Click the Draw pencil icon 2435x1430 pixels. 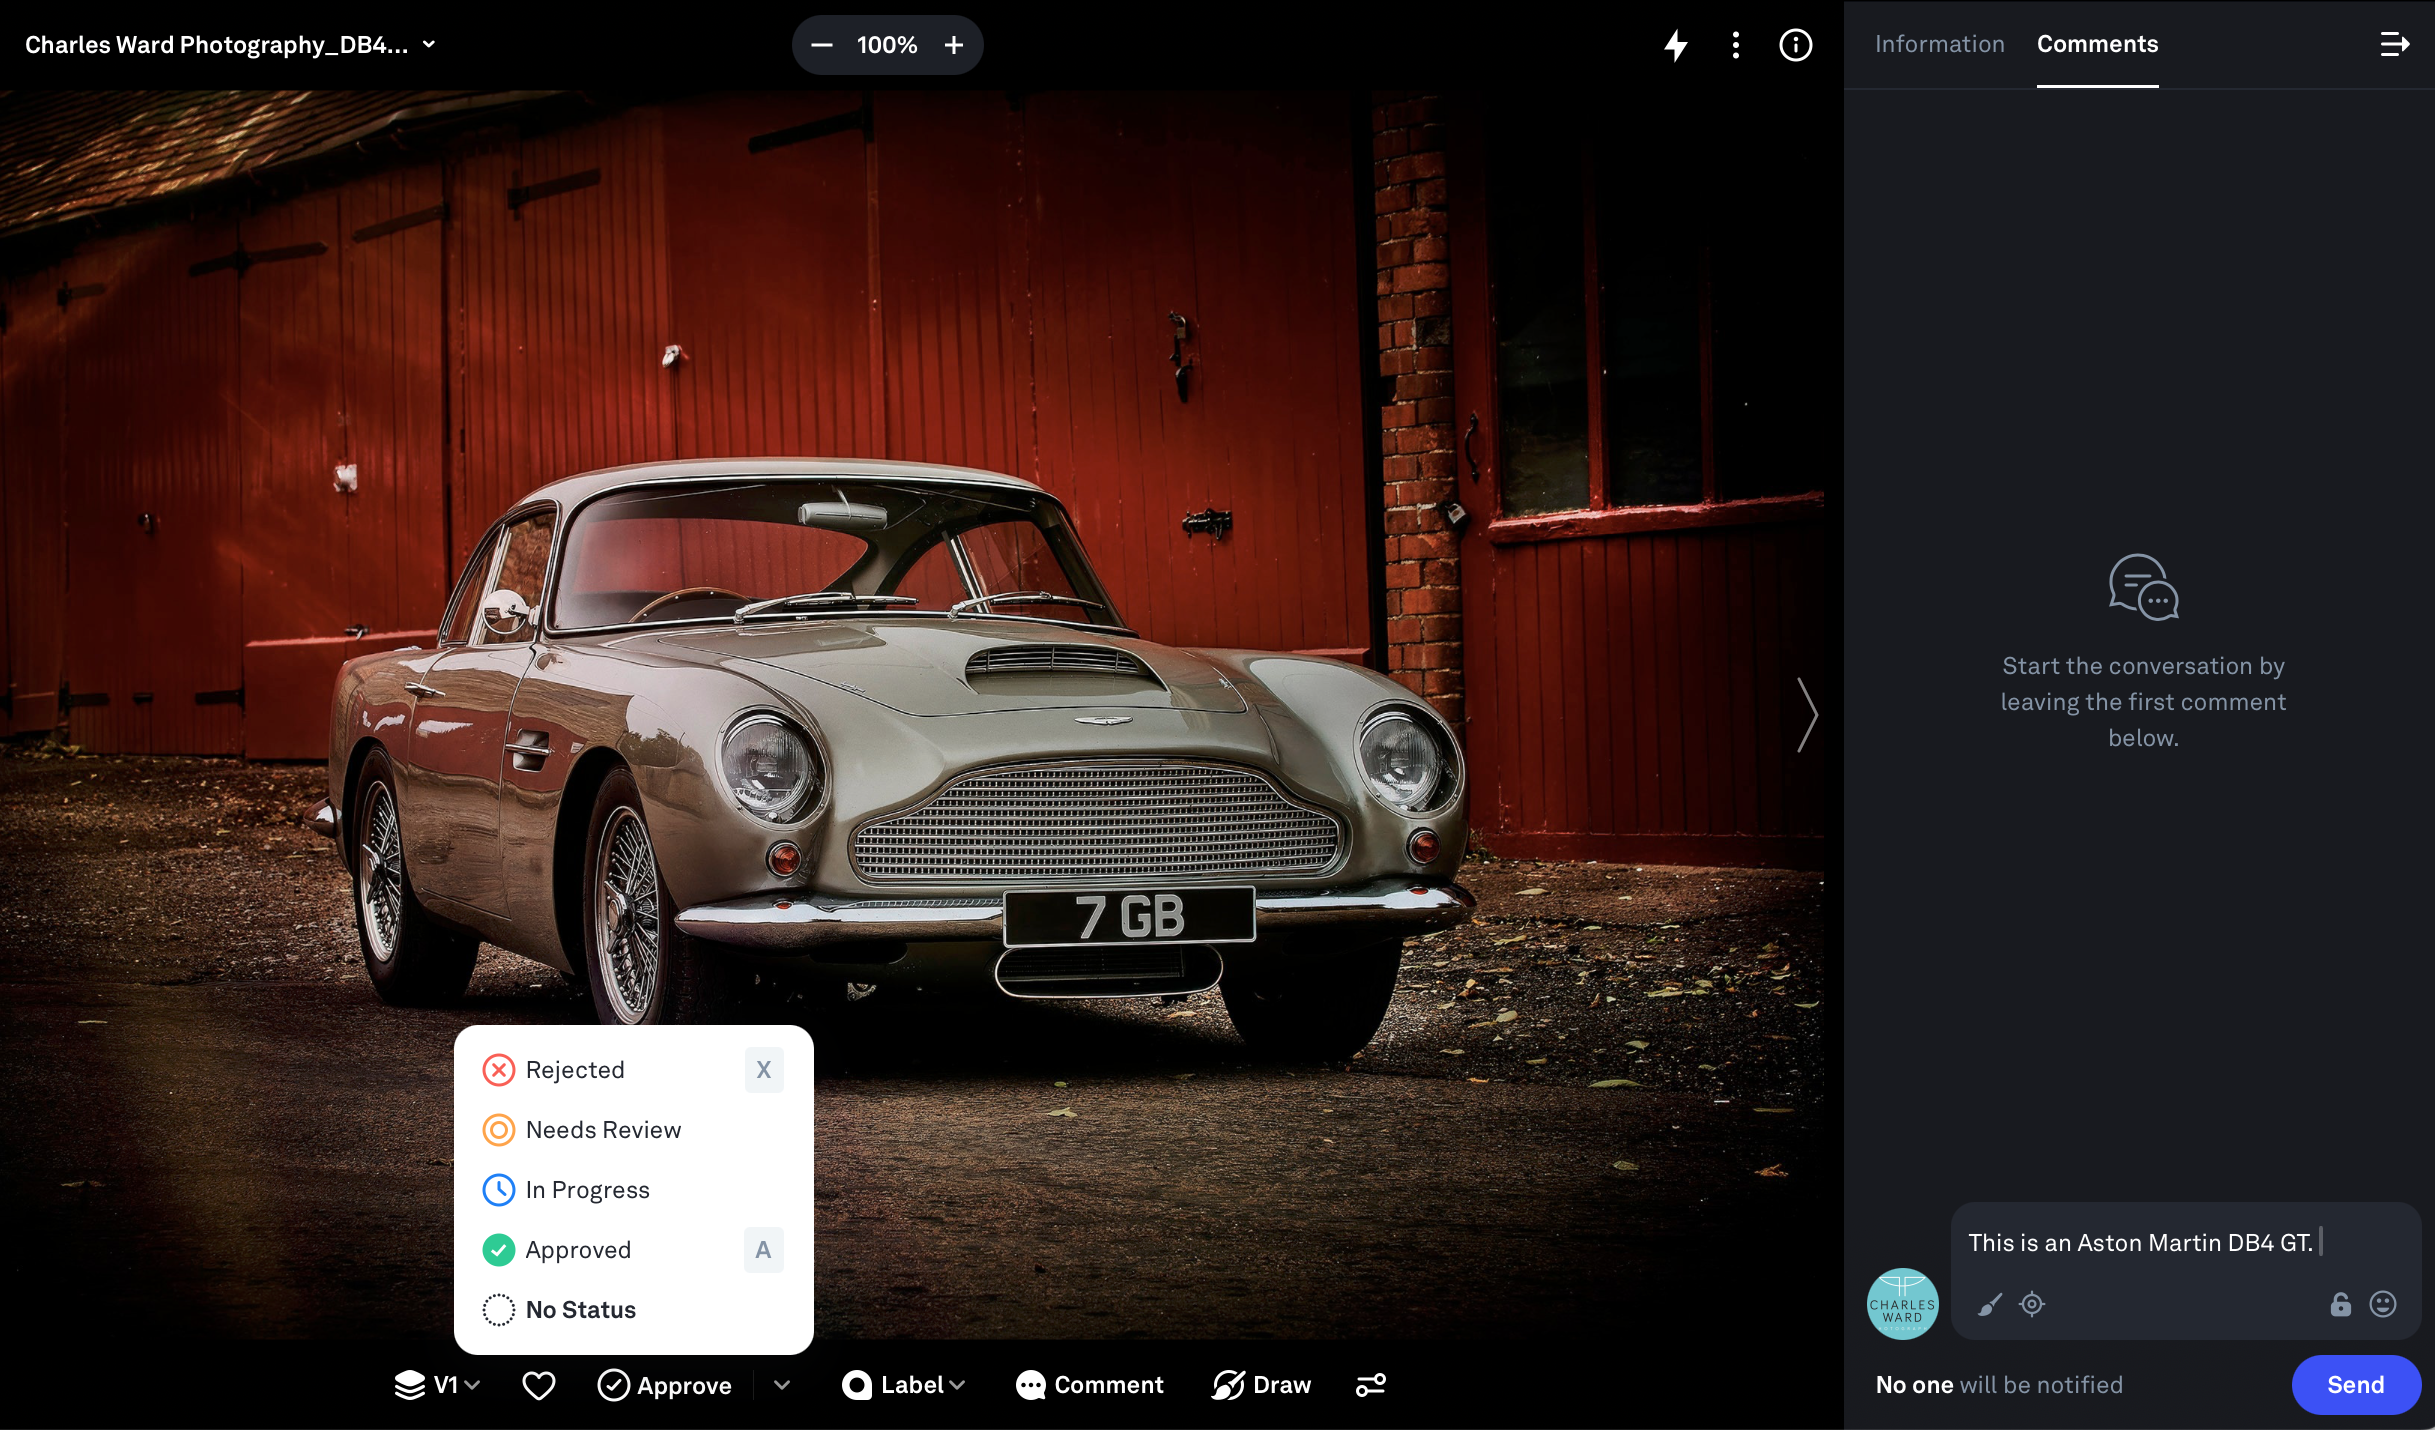tap(1228, 1385)
